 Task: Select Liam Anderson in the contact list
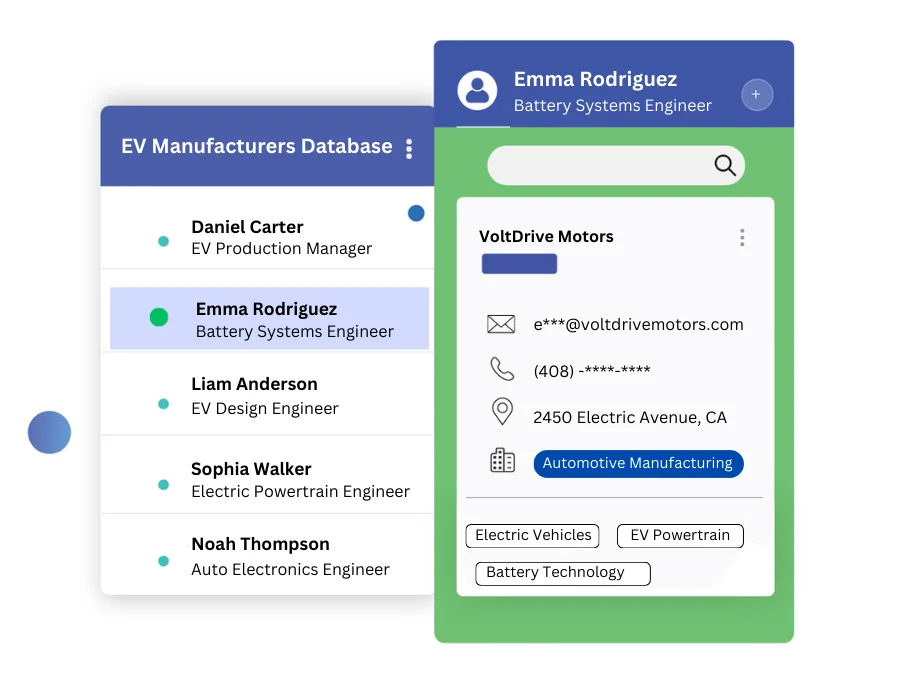pyautogui.click(x=267, y=394)
